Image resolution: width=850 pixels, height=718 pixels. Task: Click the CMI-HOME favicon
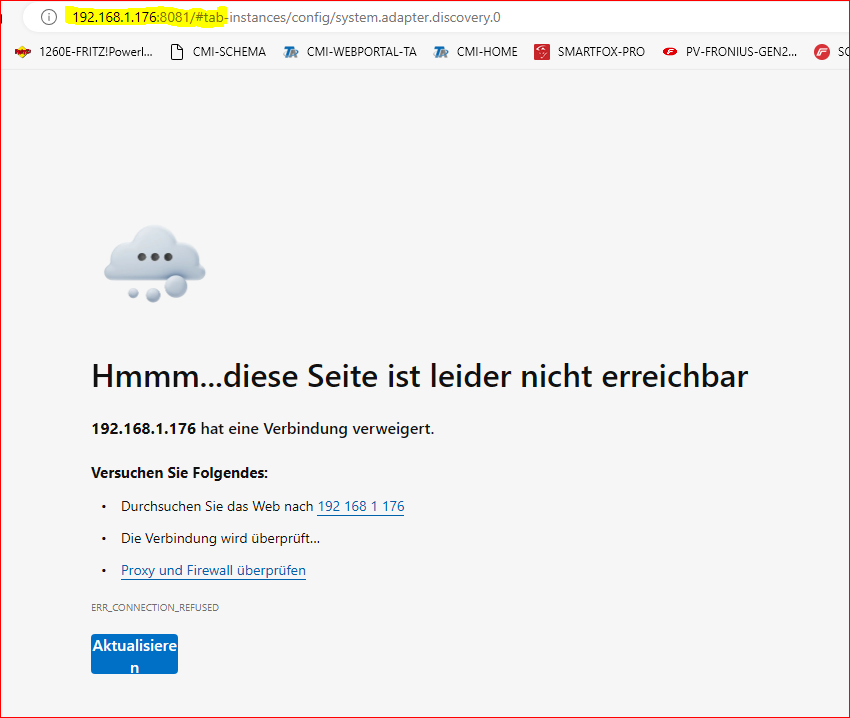pyautogui.click(x=441, y=52)
